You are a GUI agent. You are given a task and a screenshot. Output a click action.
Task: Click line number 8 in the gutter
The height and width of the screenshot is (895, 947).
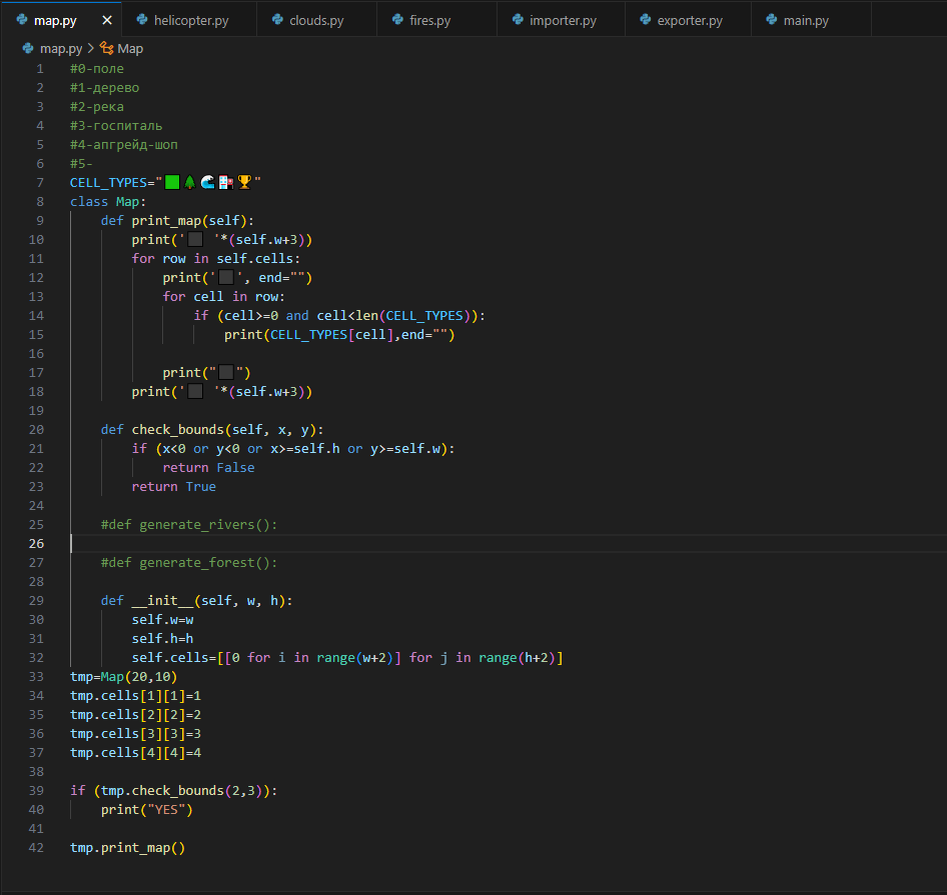[x=40, y=201]
